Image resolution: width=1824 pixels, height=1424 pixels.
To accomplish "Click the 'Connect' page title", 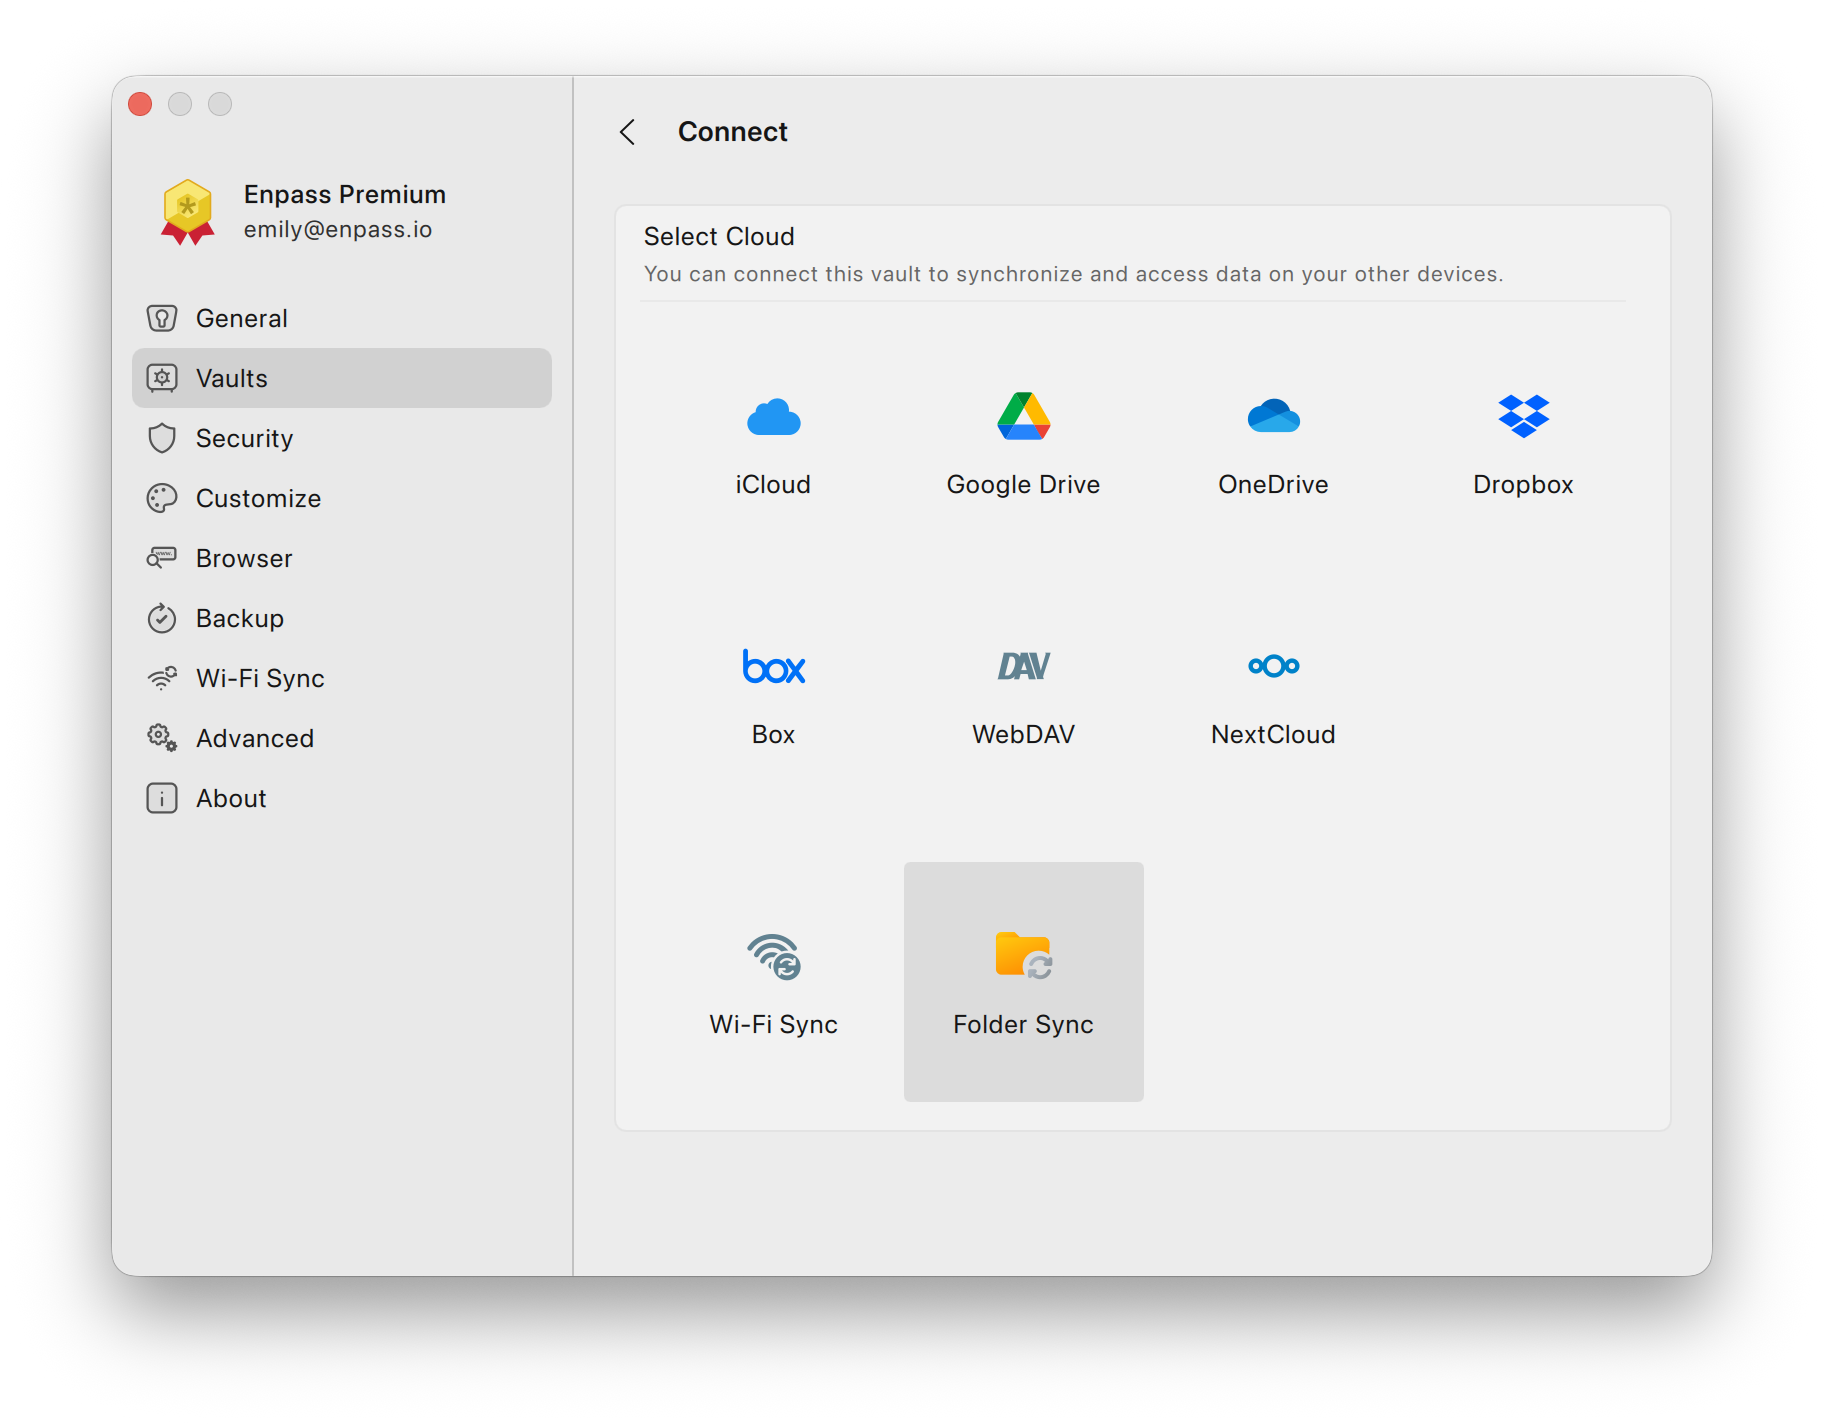I will [x=733, y=132].
